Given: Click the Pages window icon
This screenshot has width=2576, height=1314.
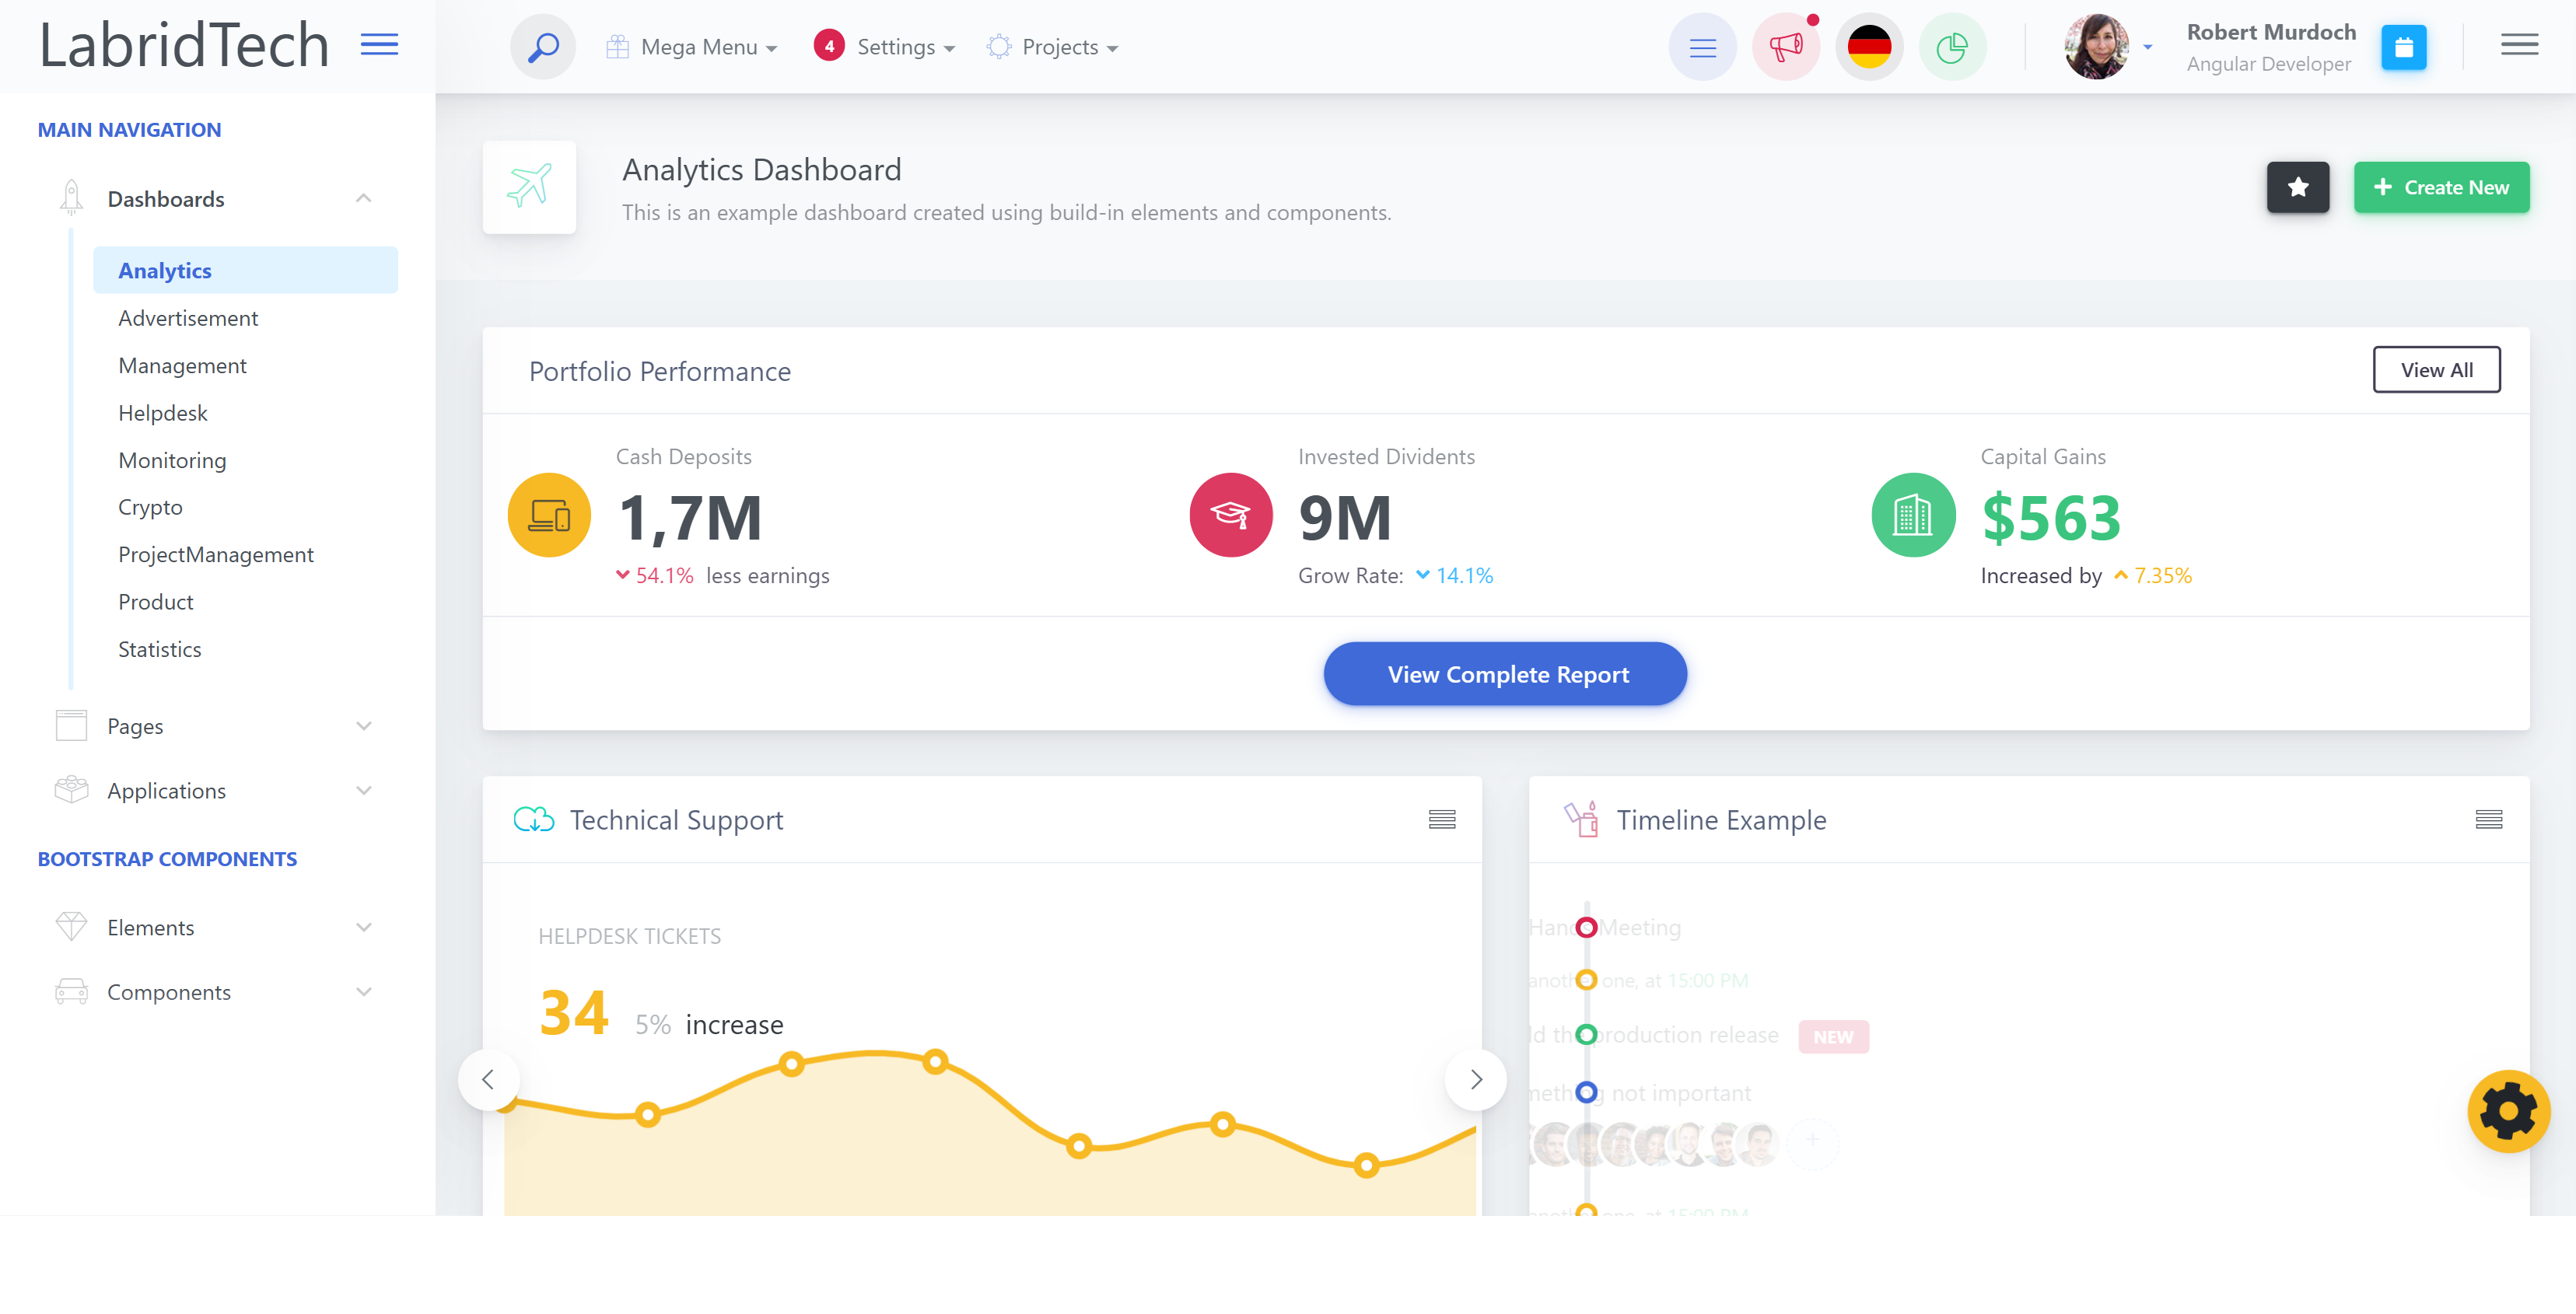Looking at the screenshot, I should click(x=71, y=726).
